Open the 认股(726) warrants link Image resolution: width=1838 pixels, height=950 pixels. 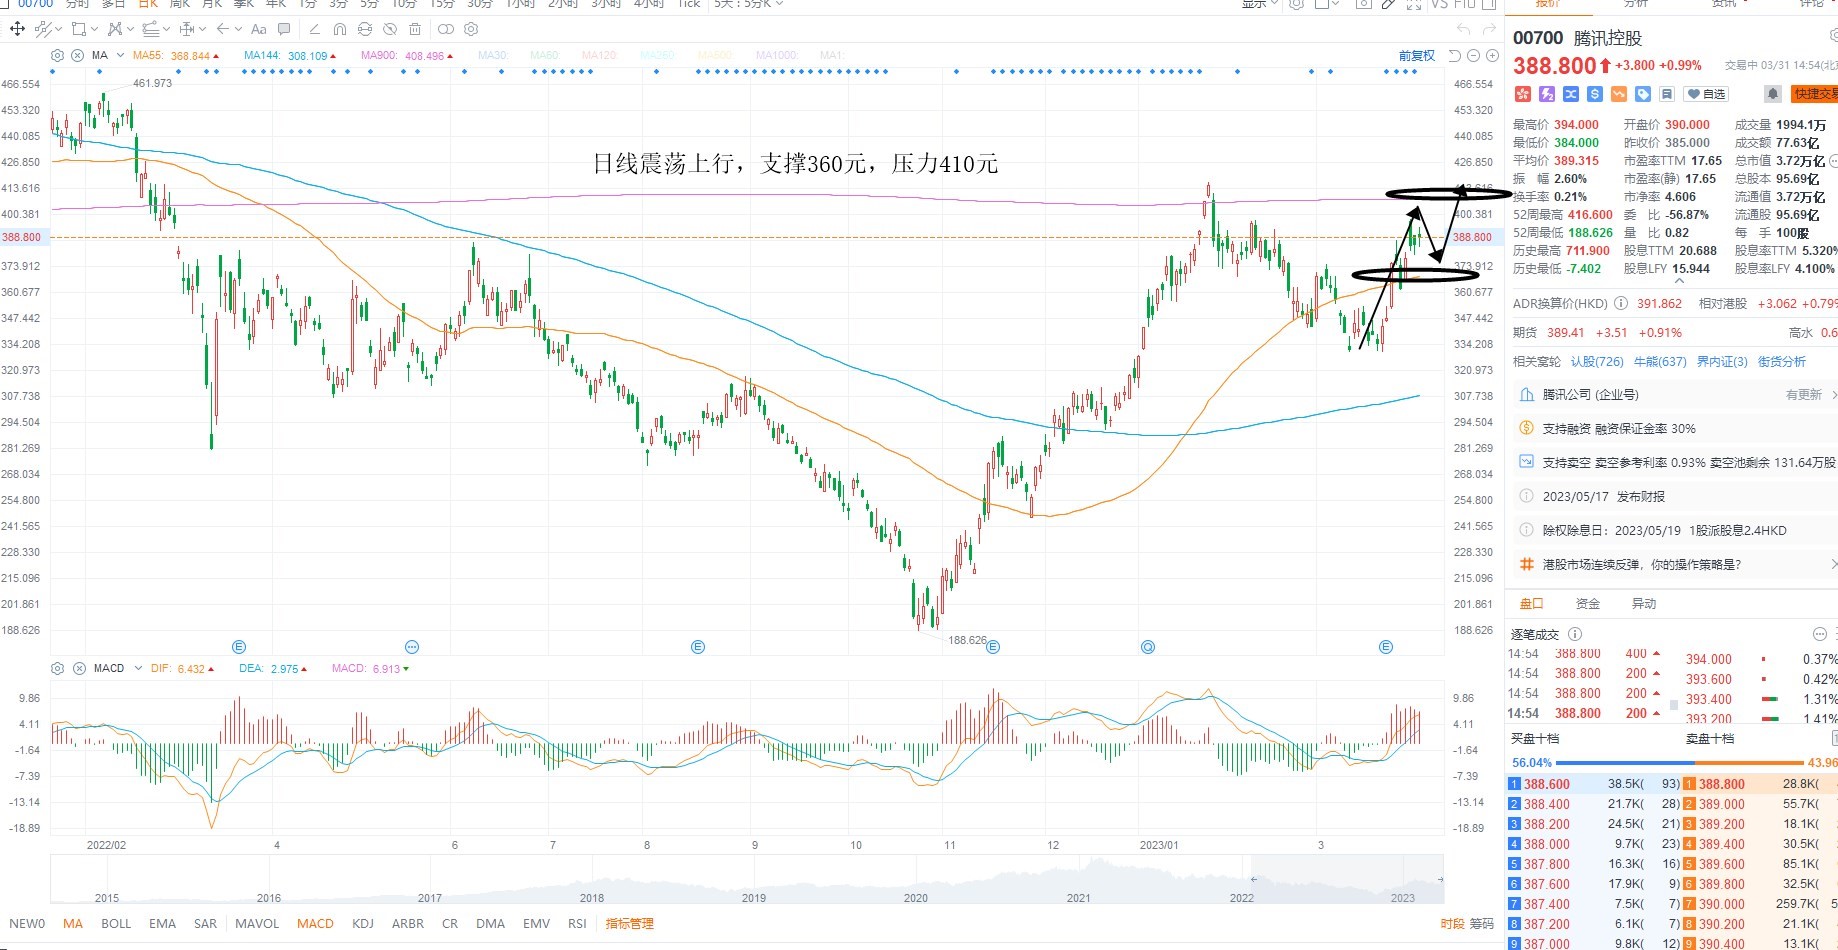(x=1597, y=361)
